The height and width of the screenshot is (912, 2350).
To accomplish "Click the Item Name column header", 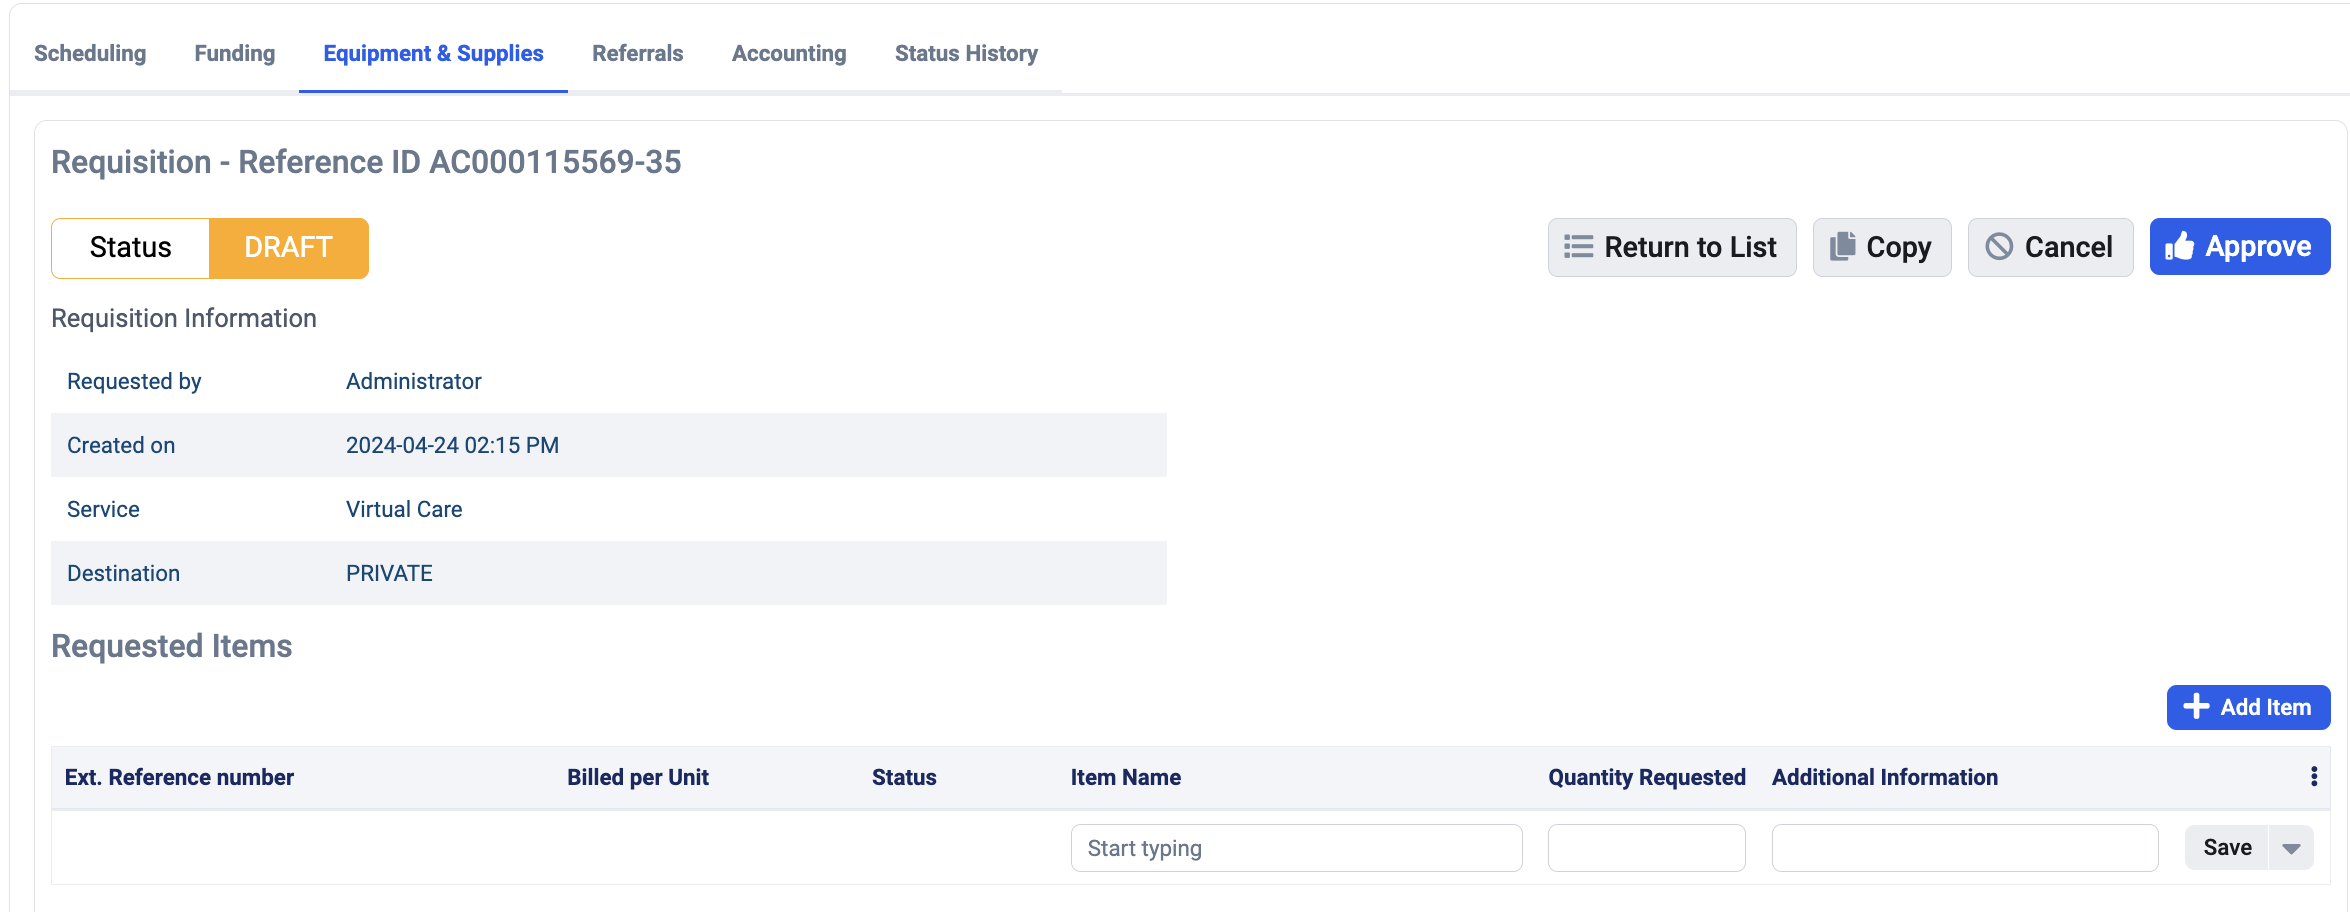I will point(1126,777).
